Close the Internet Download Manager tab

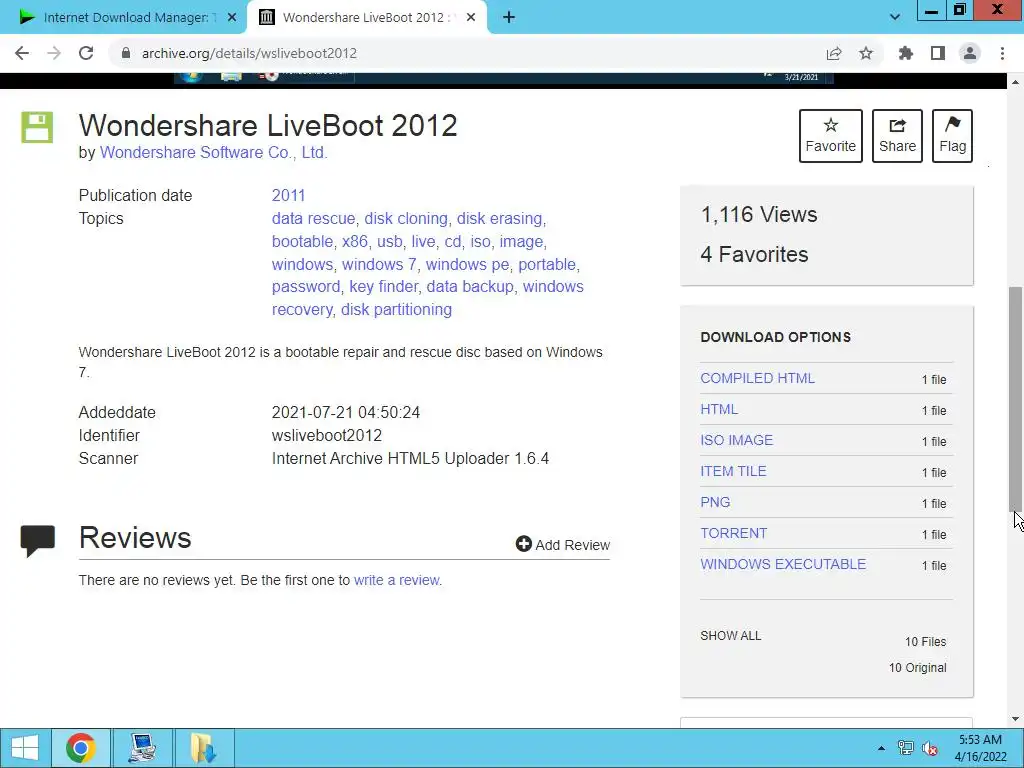point(231,18)
